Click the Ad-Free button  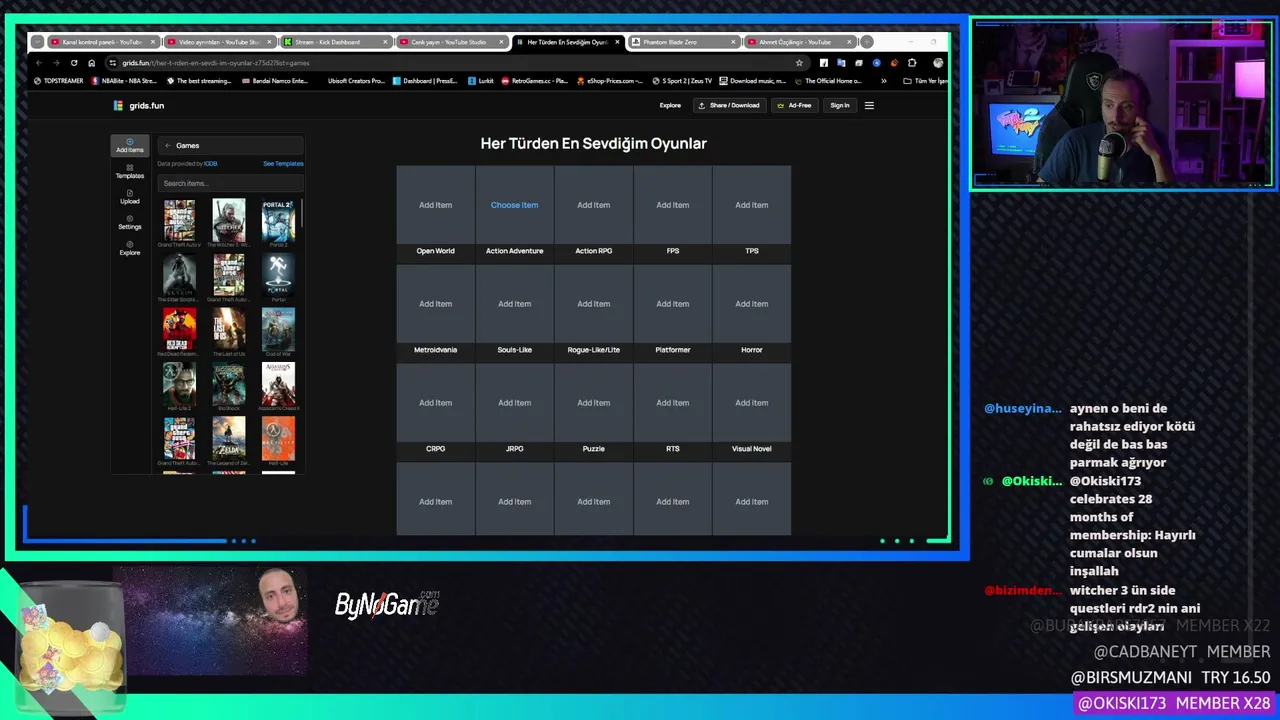click(794, 105)
